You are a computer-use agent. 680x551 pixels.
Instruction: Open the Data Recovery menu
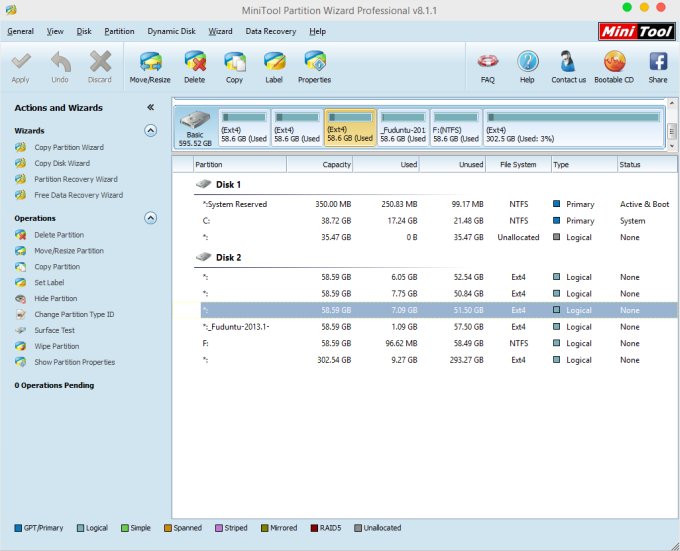271,31
